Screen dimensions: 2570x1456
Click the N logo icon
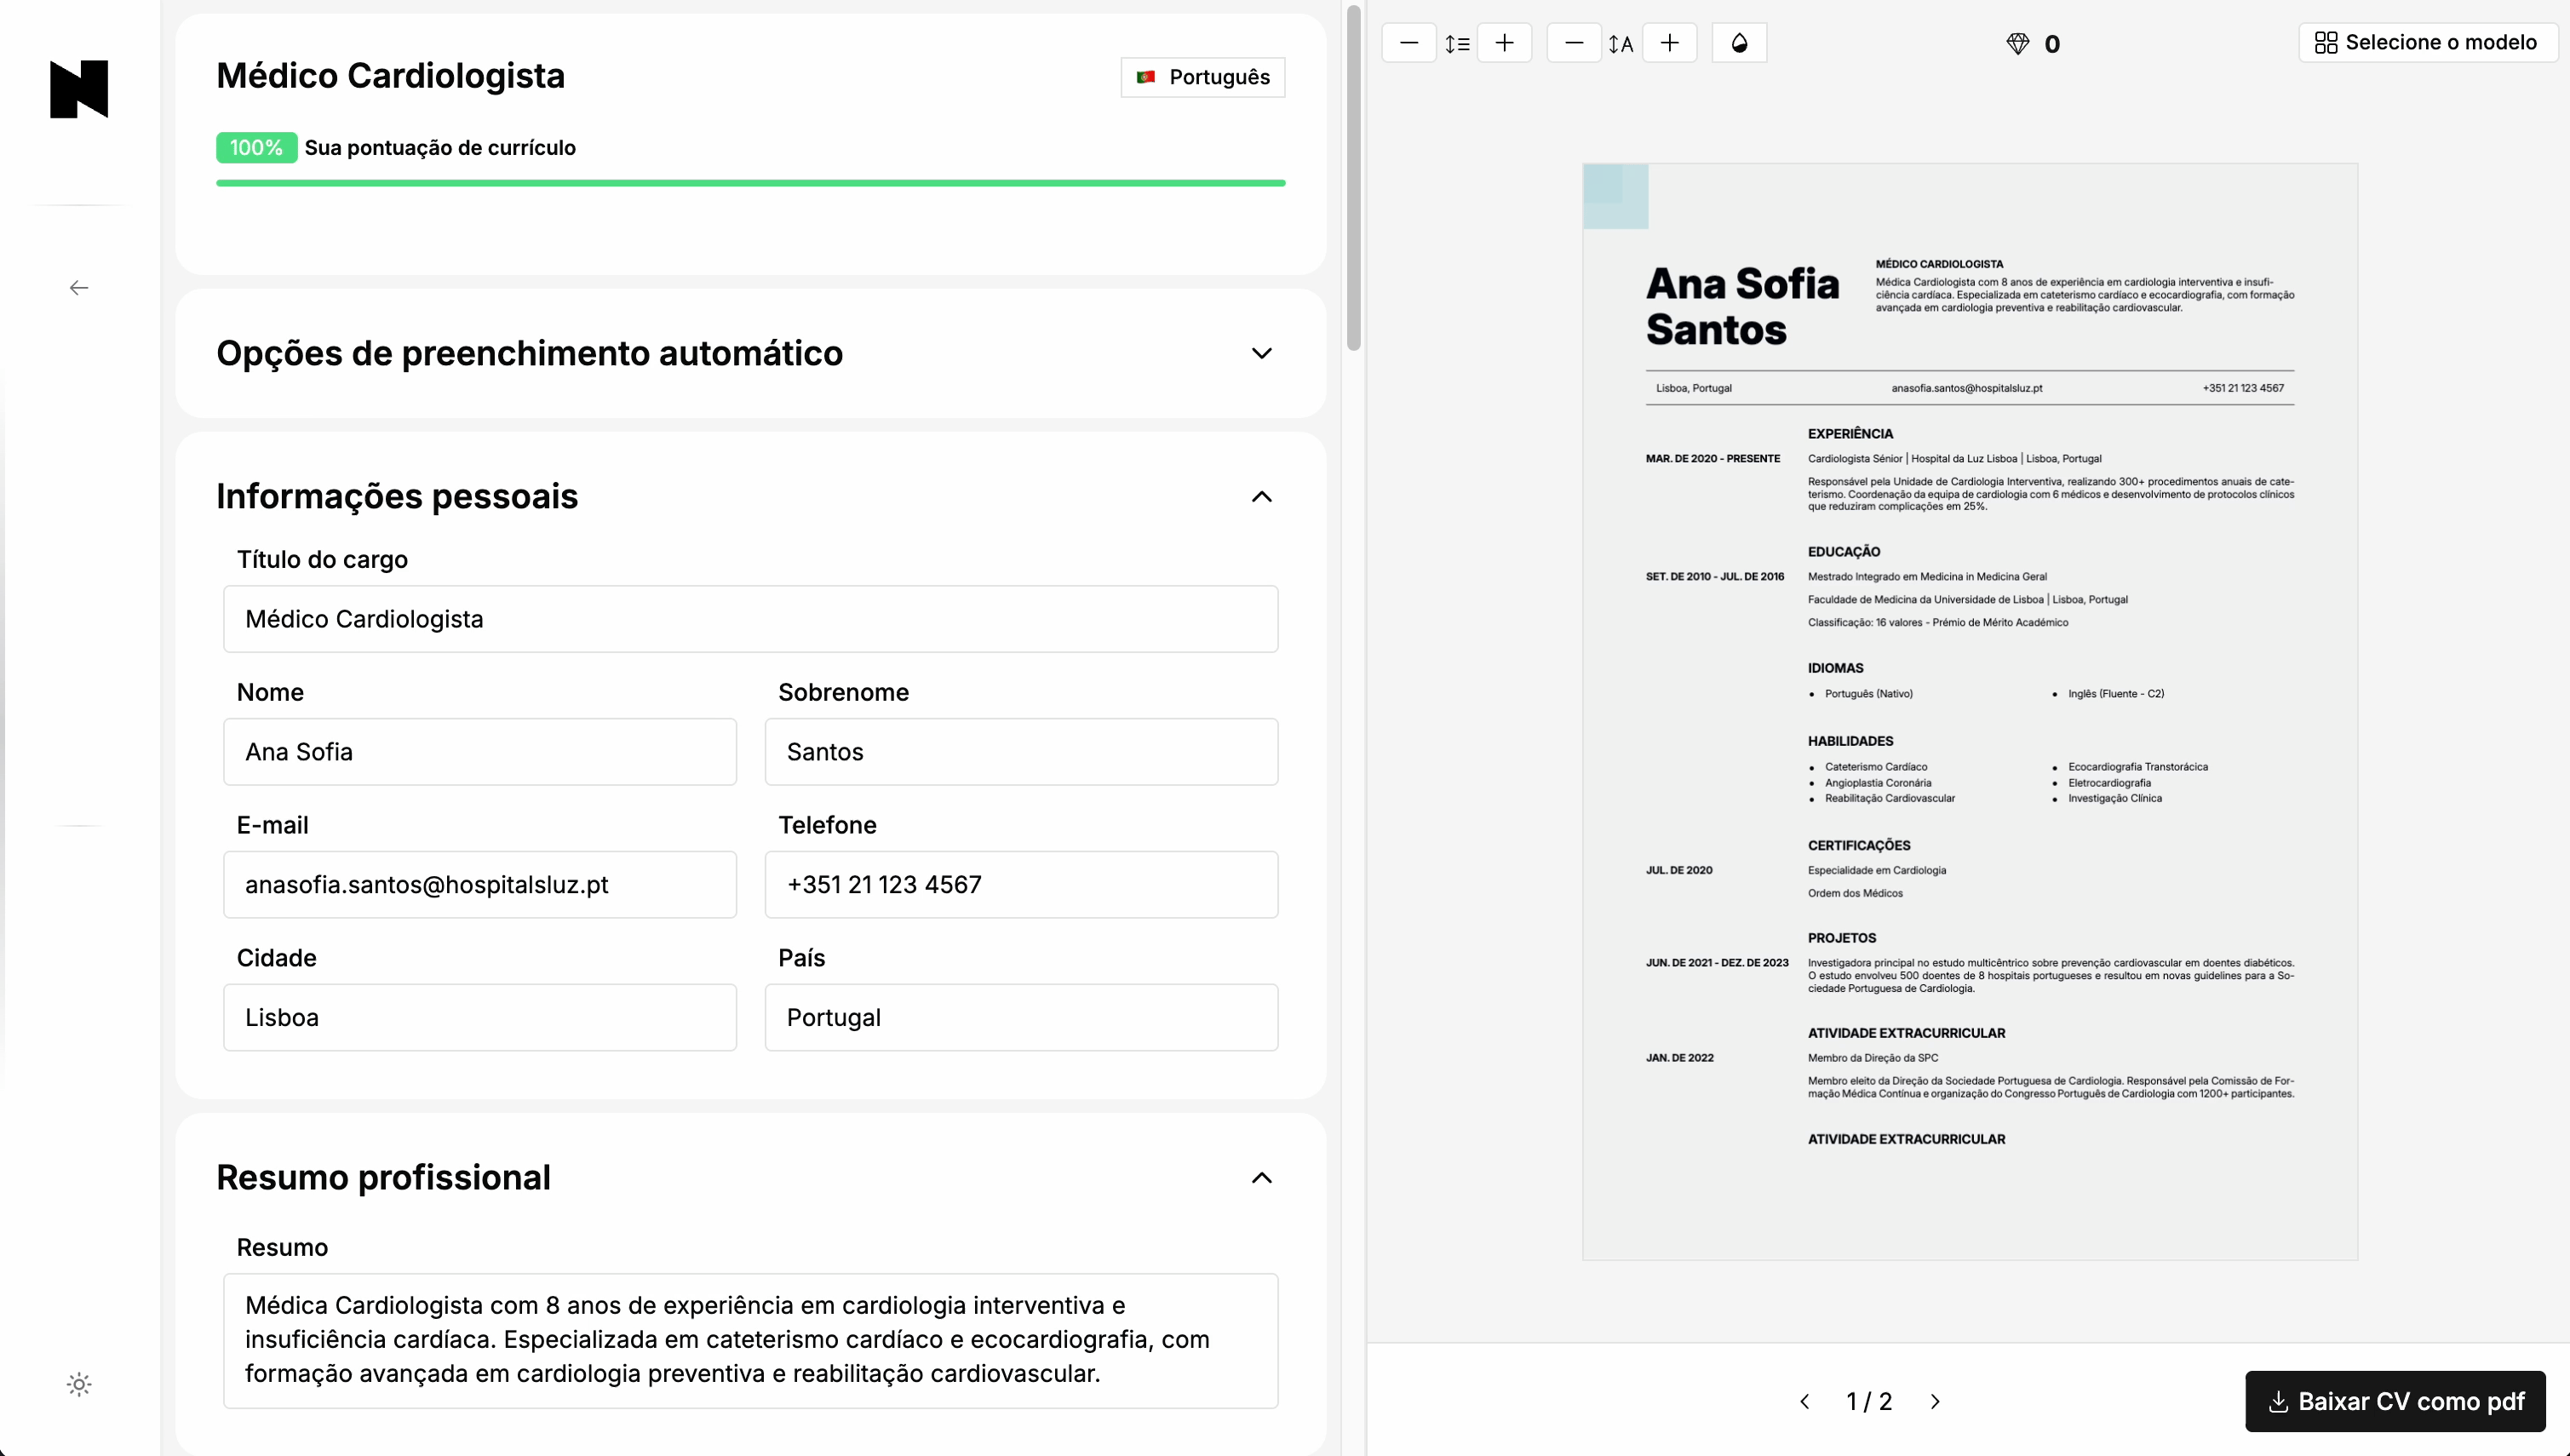click(79, 89)
